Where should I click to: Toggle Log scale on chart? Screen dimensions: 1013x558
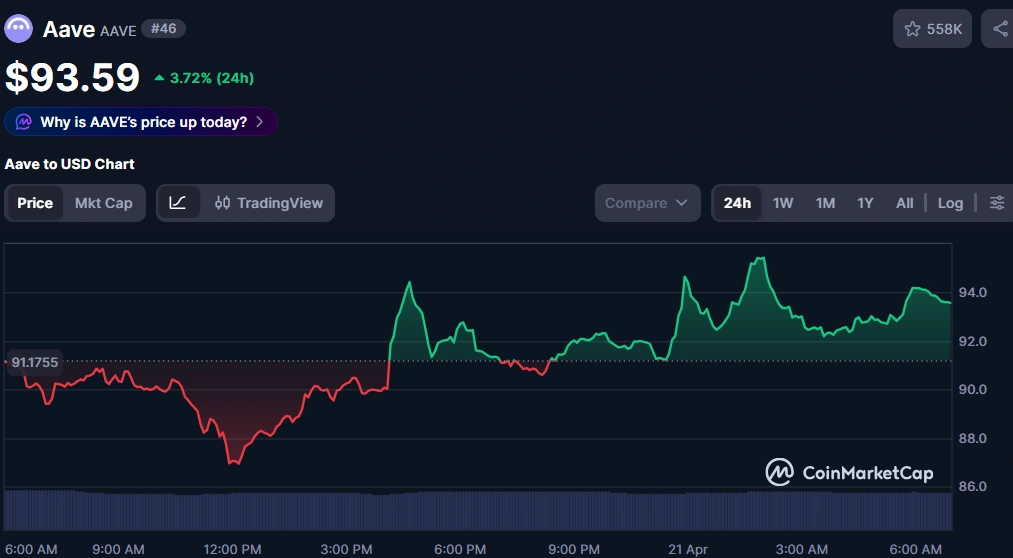(x=950, y=203)
